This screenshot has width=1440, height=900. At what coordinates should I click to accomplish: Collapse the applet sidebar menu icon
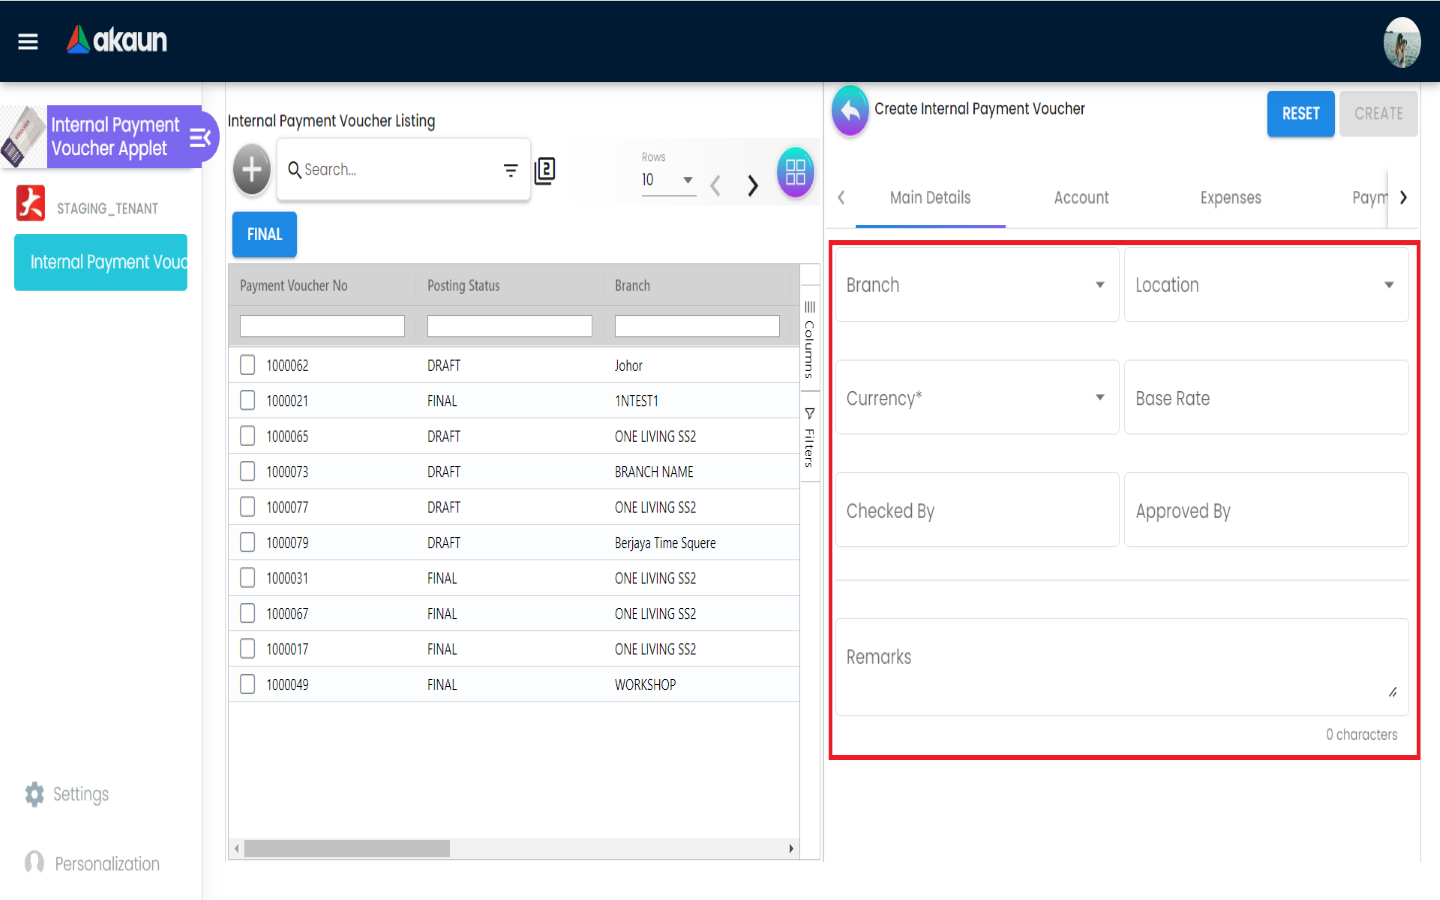(200, 138)
